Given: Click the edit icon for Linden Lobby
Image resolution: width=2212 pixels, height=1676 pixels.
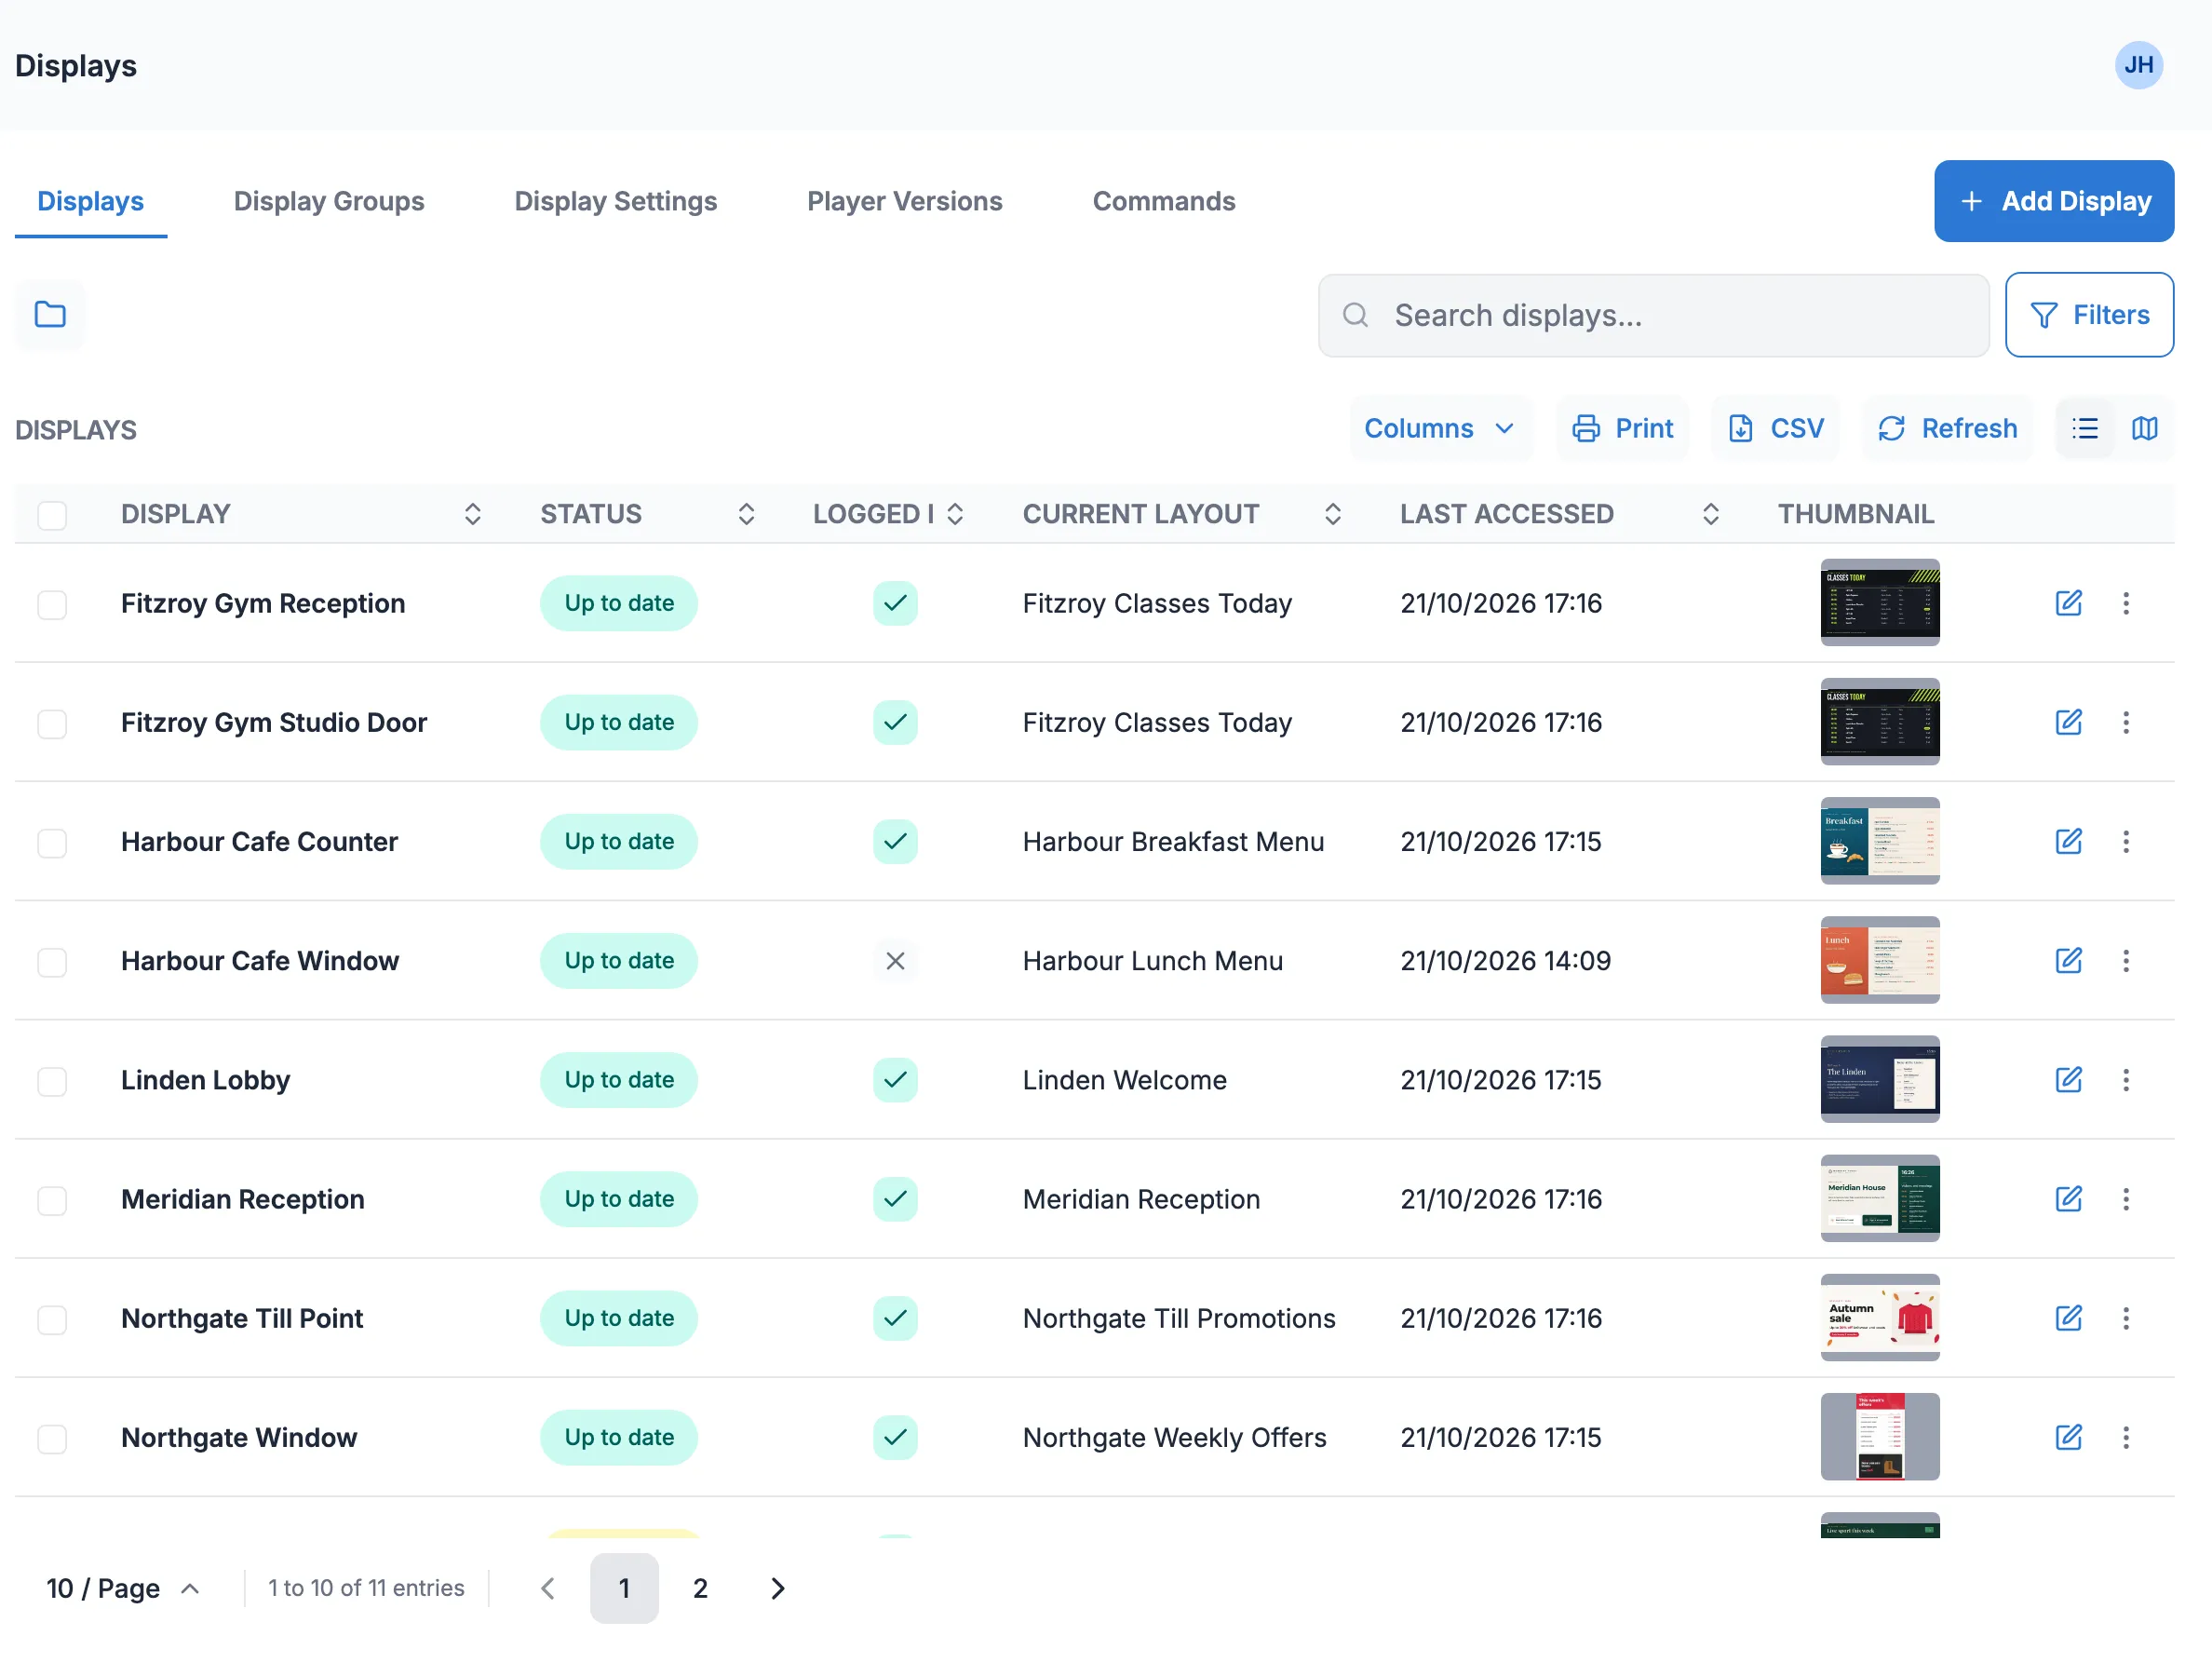Looking at the screenshot, I should [x=2068, y=1080].
